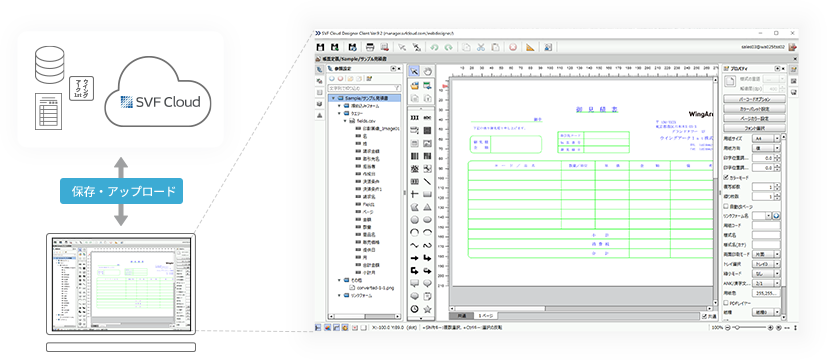This screenshot has height=360, width=827.
Task: Collapse the fields.csv tree node
Action: click(x=345, y=121)
